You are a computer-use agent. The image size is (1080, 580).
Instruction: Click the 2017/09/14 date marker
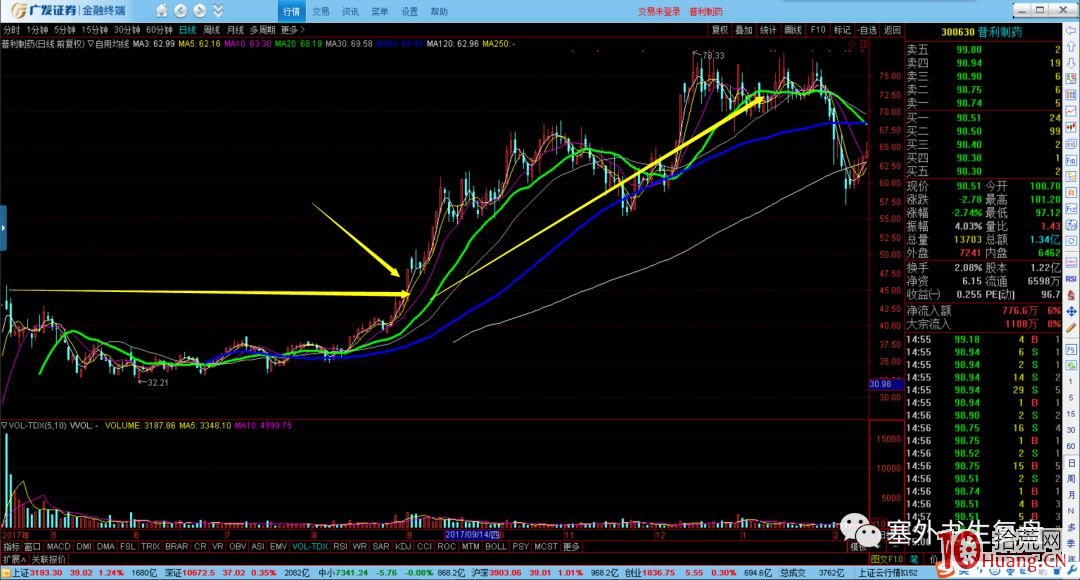[x=472, y=535]
